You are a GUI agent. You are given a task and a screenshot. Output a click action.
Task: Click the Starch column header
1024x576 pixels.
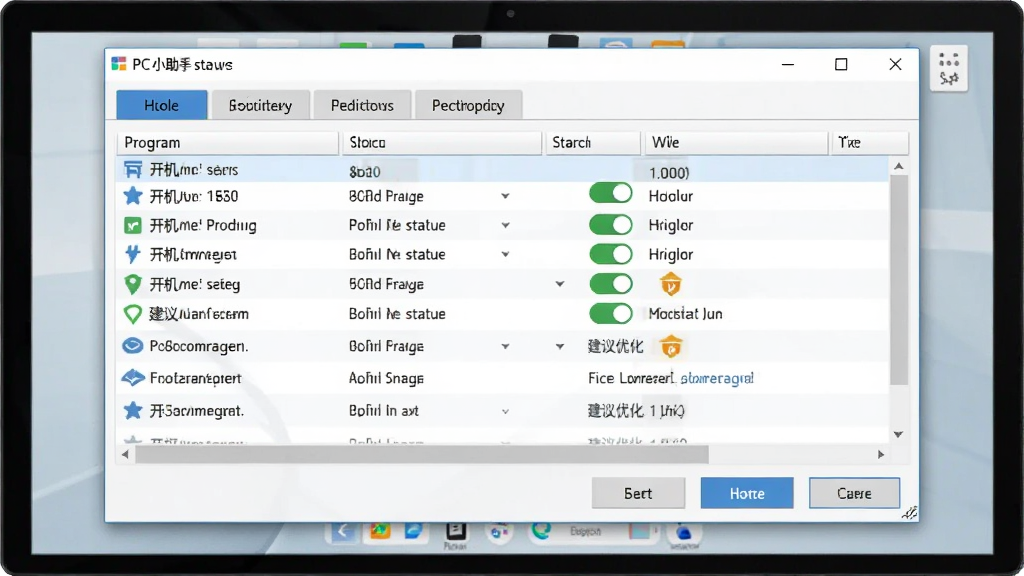593,142
